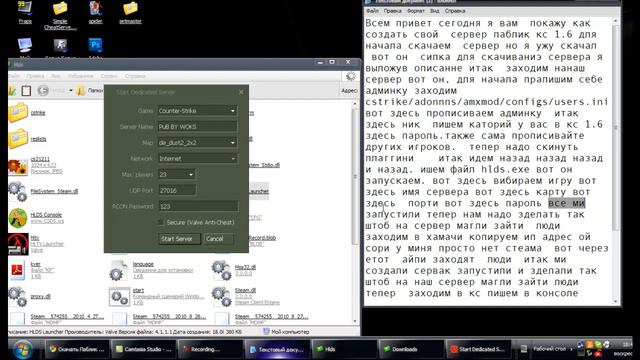Screen dimensions: 640x360
Task: Click the Notepad scroll down arrow
Action: [x=616, y=301]
